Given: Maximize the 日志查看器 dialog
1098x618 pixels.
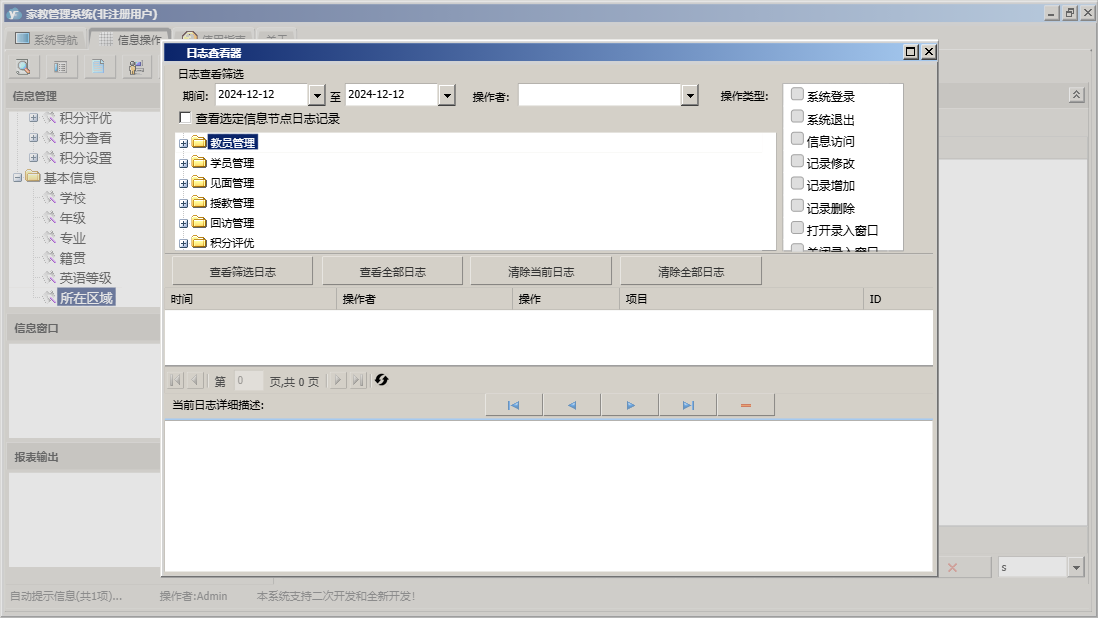Looking at the screenshot, I should point(910,52).
